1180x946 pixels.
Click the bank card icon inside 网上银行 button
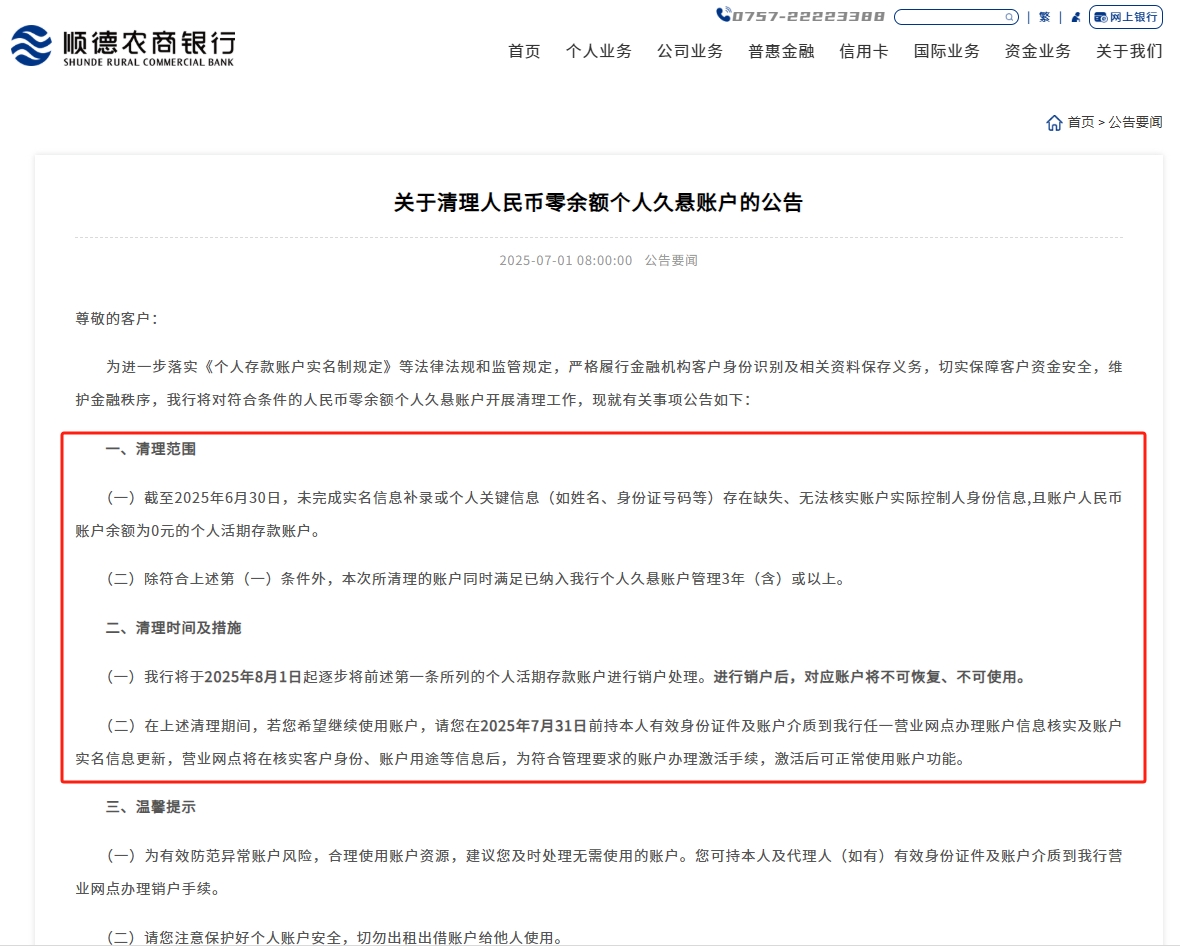click(x=1100, y=16)
